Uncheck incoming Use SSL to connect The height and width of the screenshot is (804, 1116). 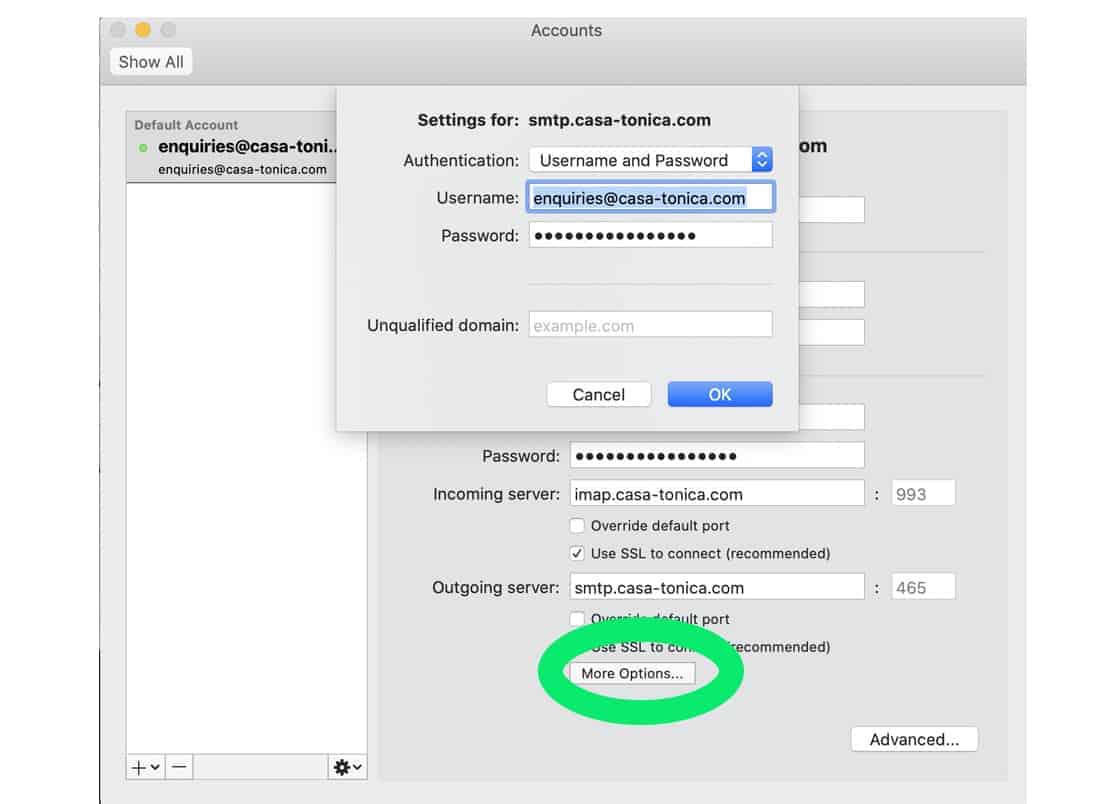point(577,553)
